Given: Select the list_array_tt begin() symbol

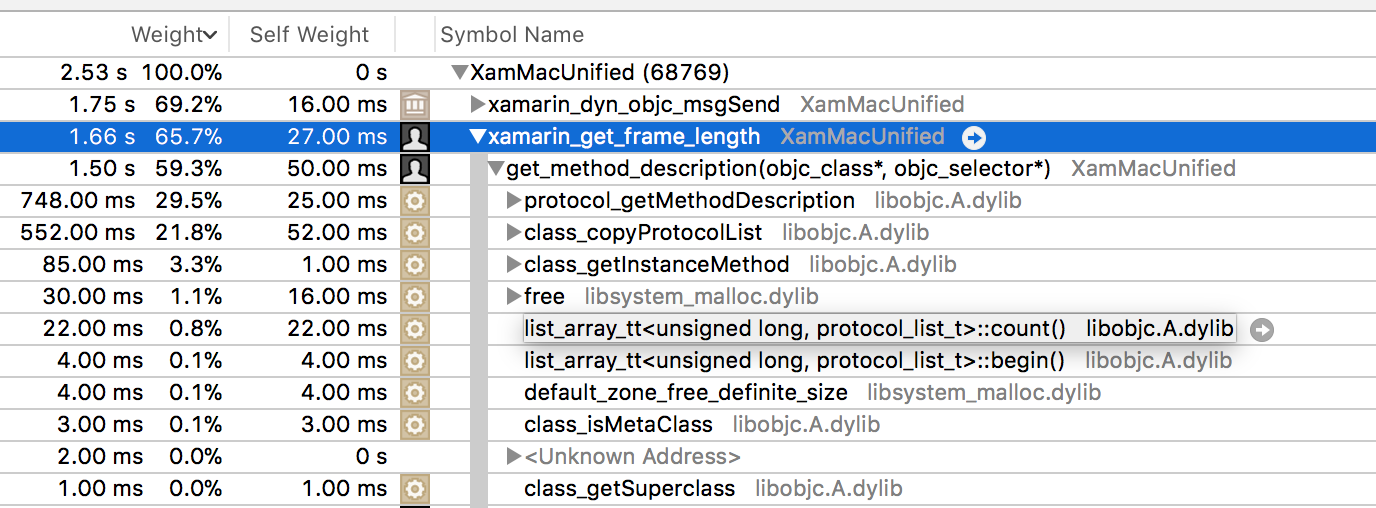Looking at the screenshot, I should click(x=794, y=361).
